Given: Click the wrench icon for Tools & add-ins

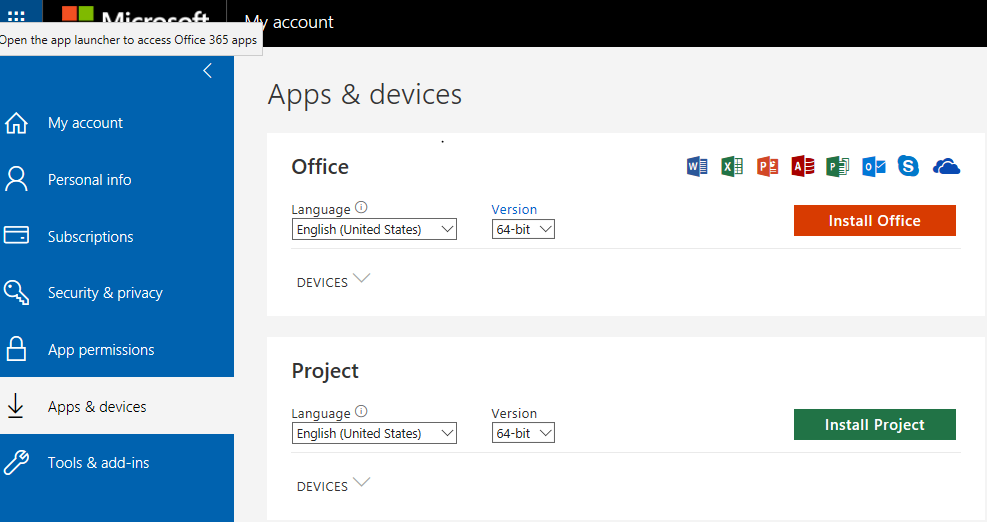Looking at the screenshot, I should (16, 463).
